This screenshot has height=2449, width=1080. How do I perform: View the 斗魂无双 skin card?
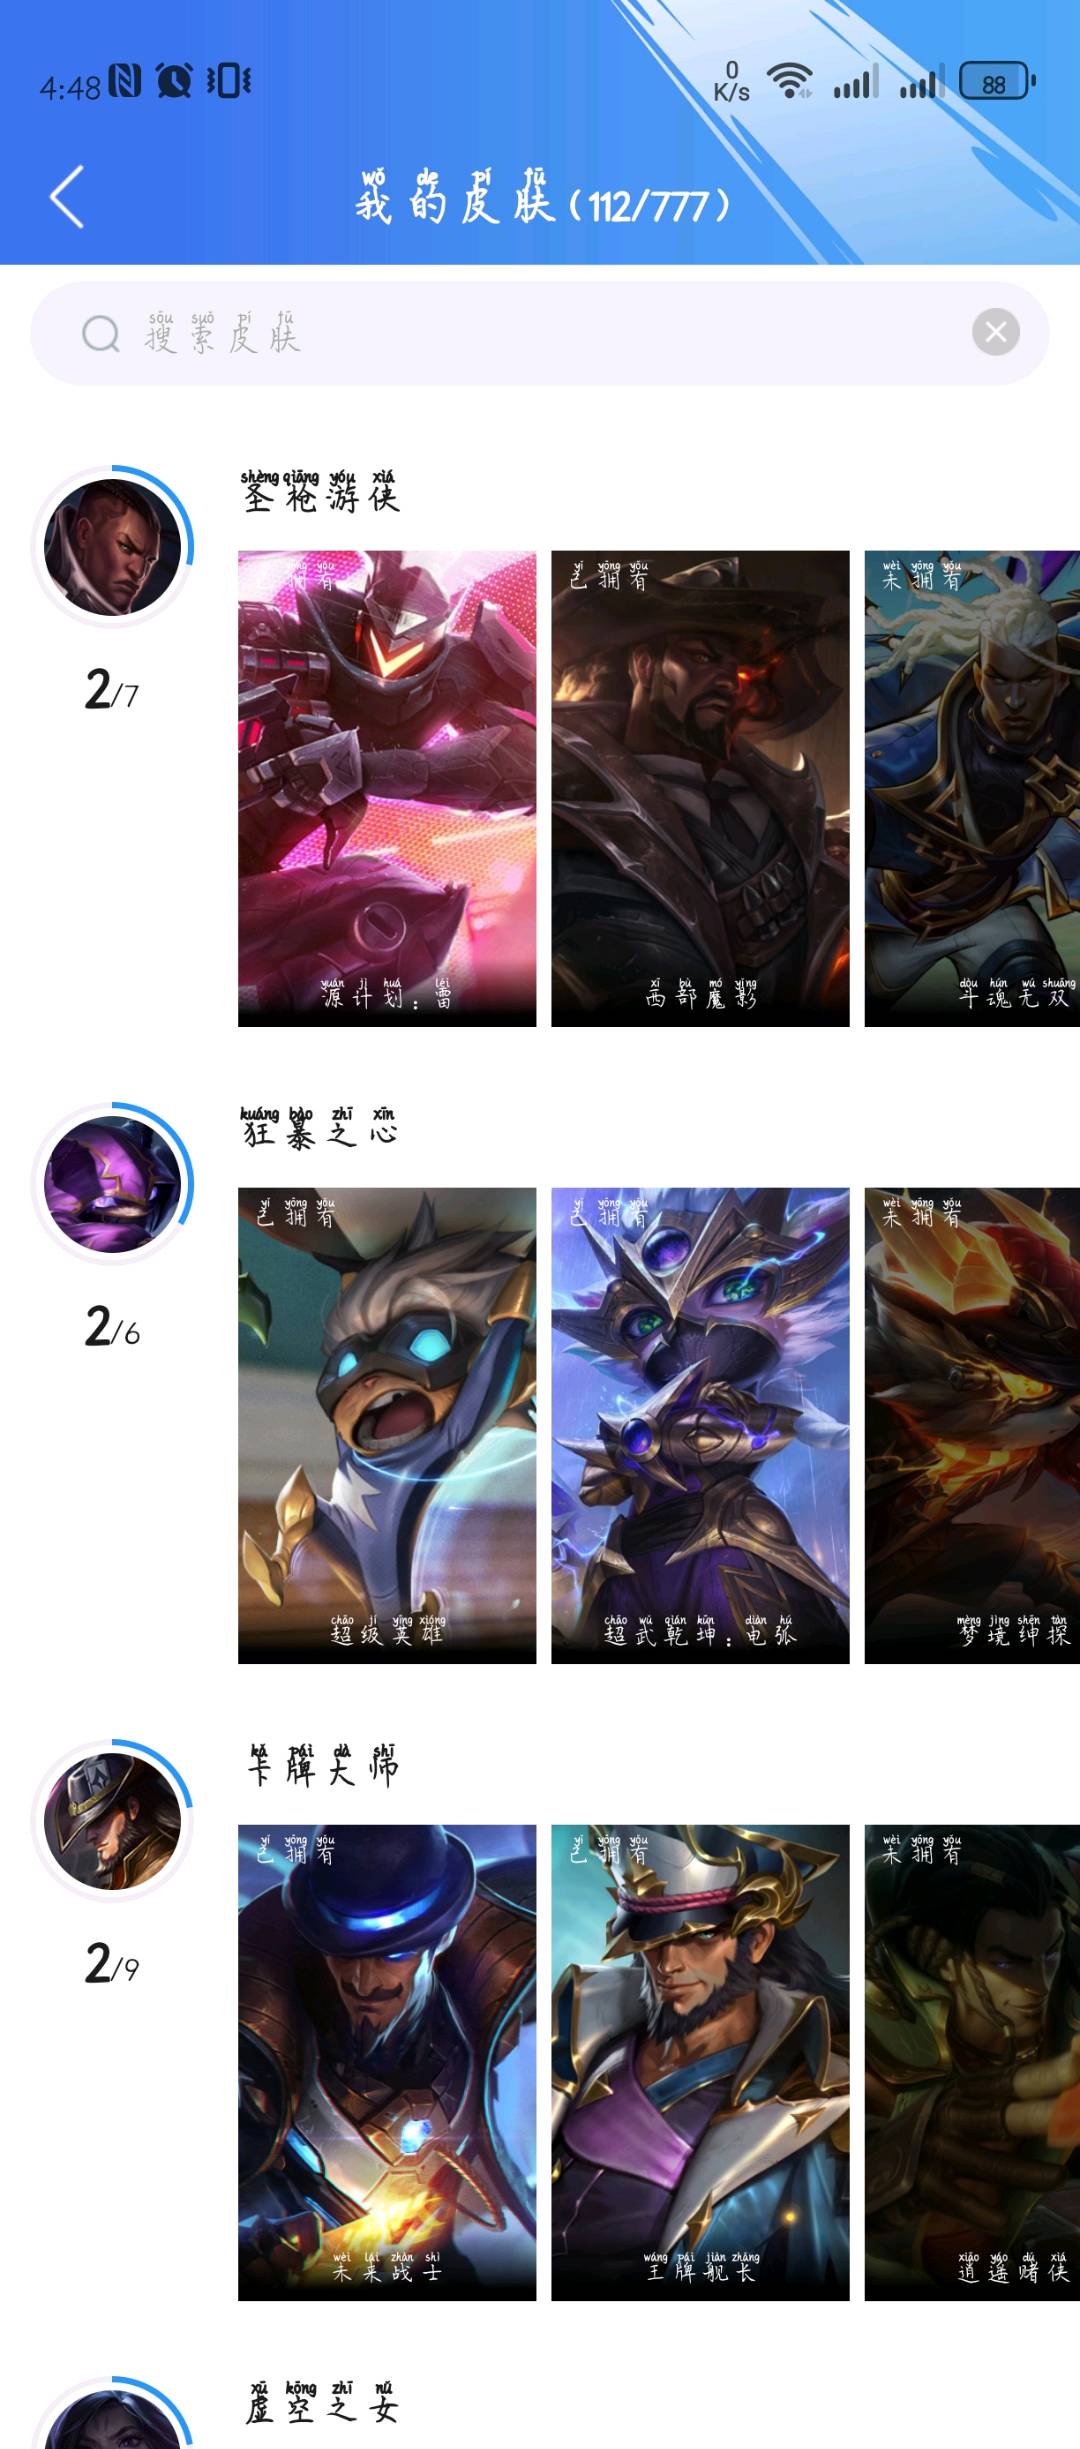972,788
